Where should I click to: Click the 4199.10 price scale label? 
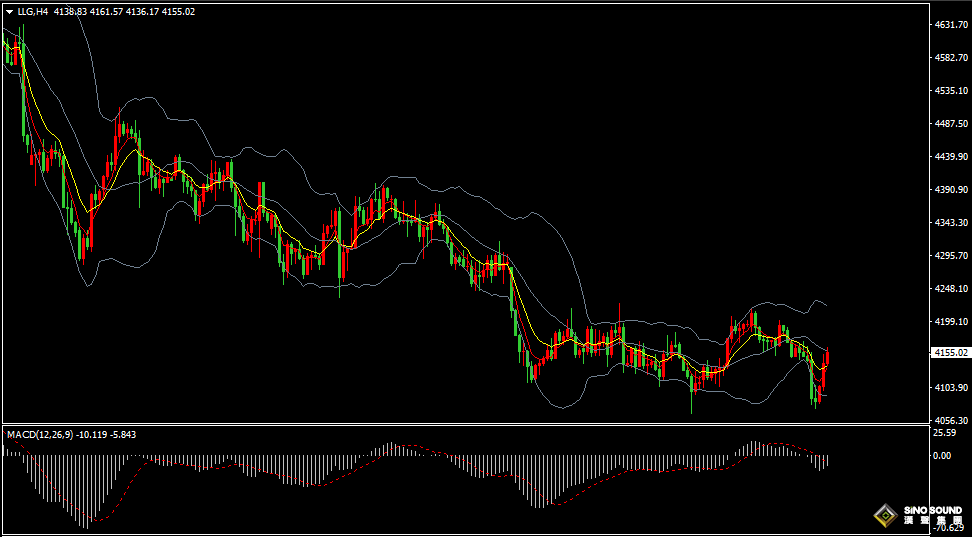point(951,321)
